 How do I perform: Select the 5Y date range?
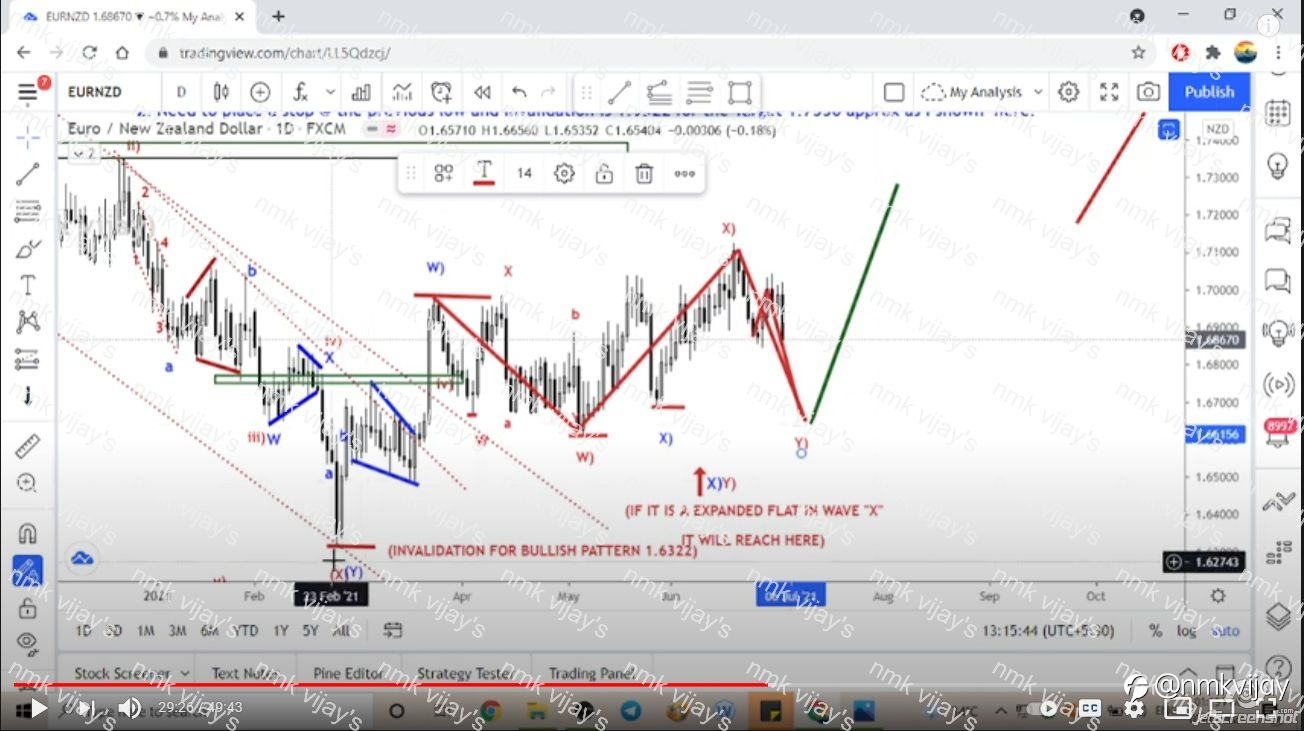[x=311, y=631]
